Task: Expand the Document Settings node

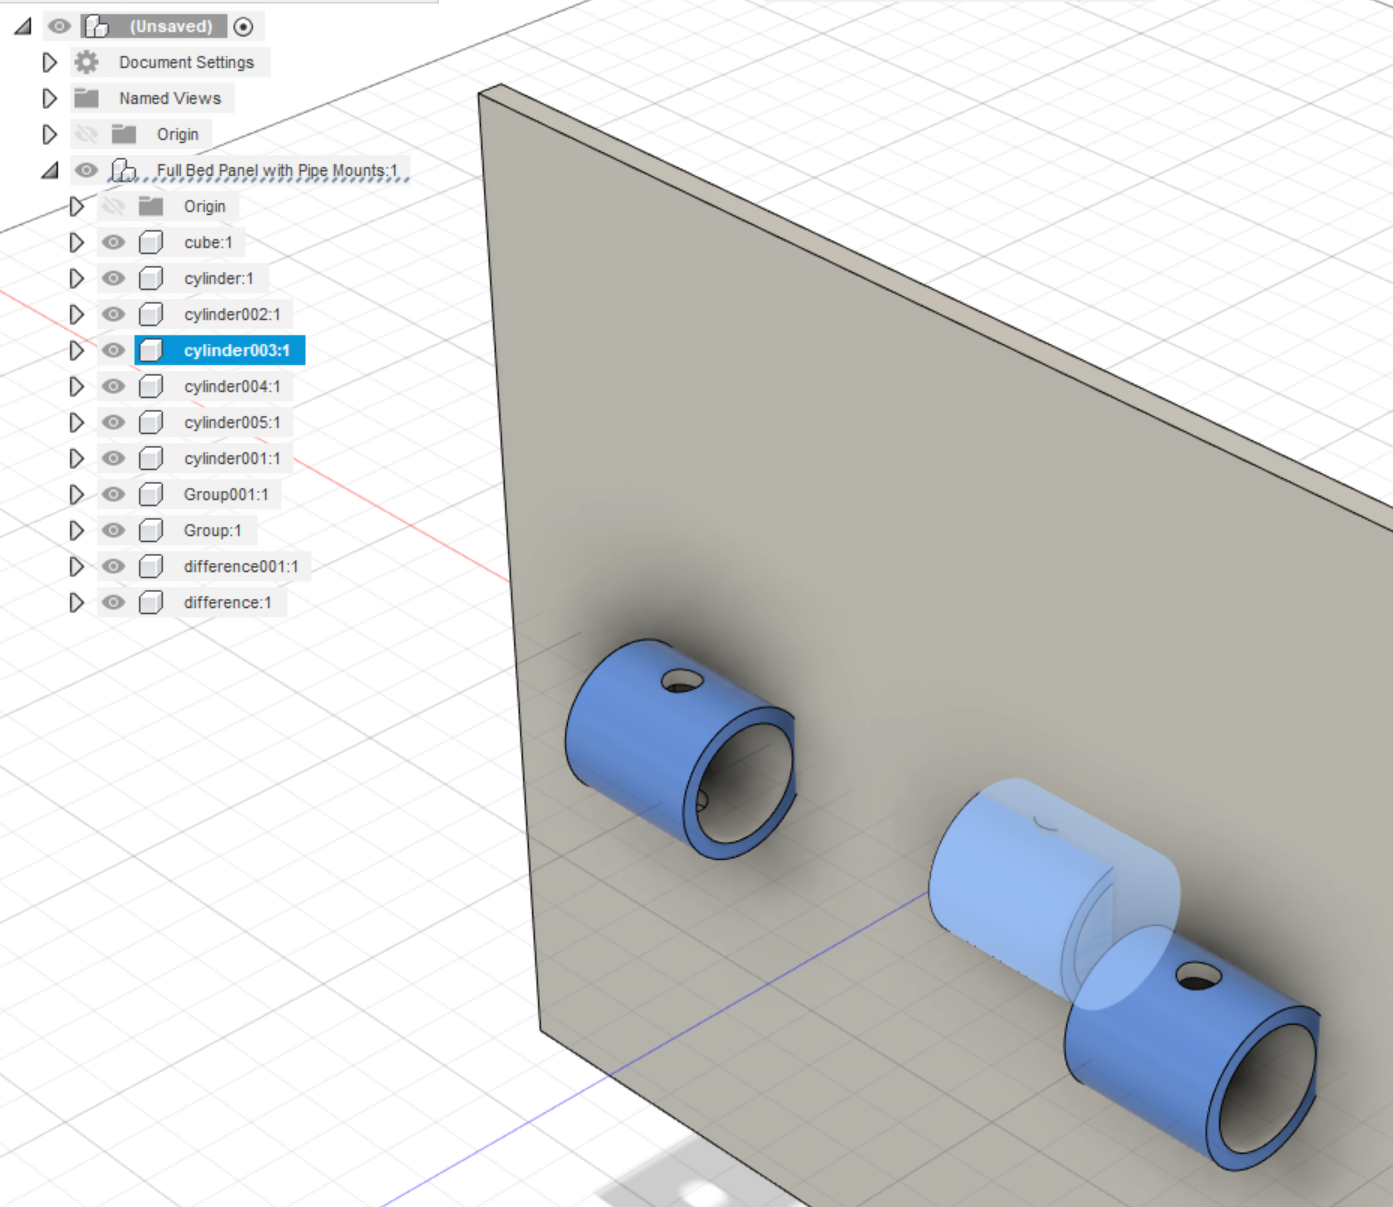Action: tap(49, 62)
